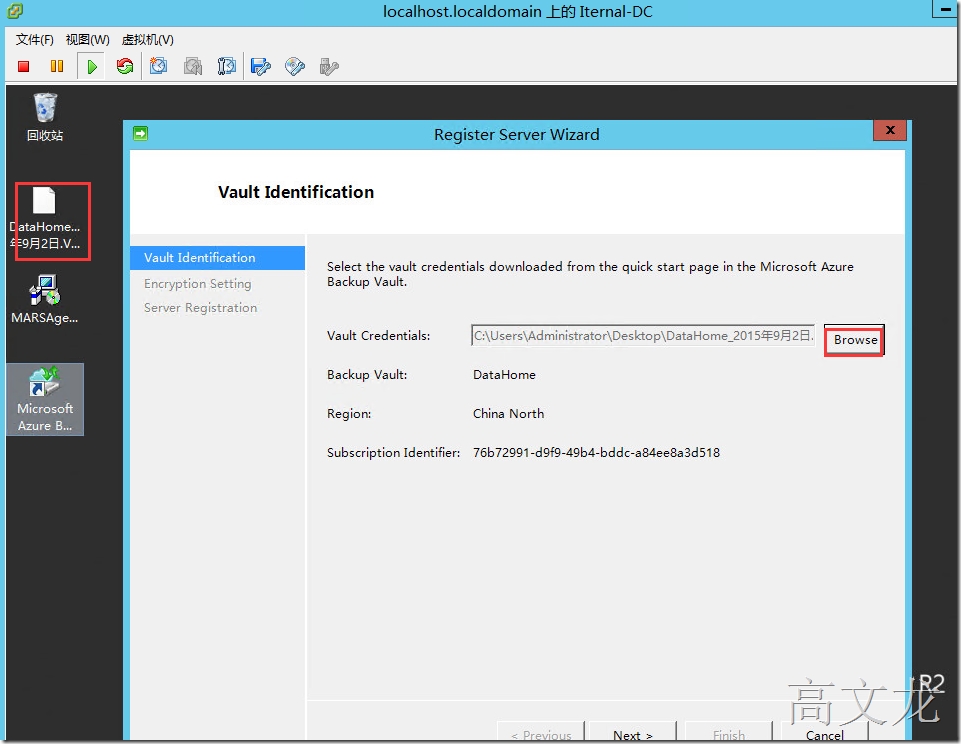Image resolution: width=961 pixels, height=744 pixels.
Task: Click the CD/DVD device toolbar icon
Action: pyautogui.click(x=295, y=66)
